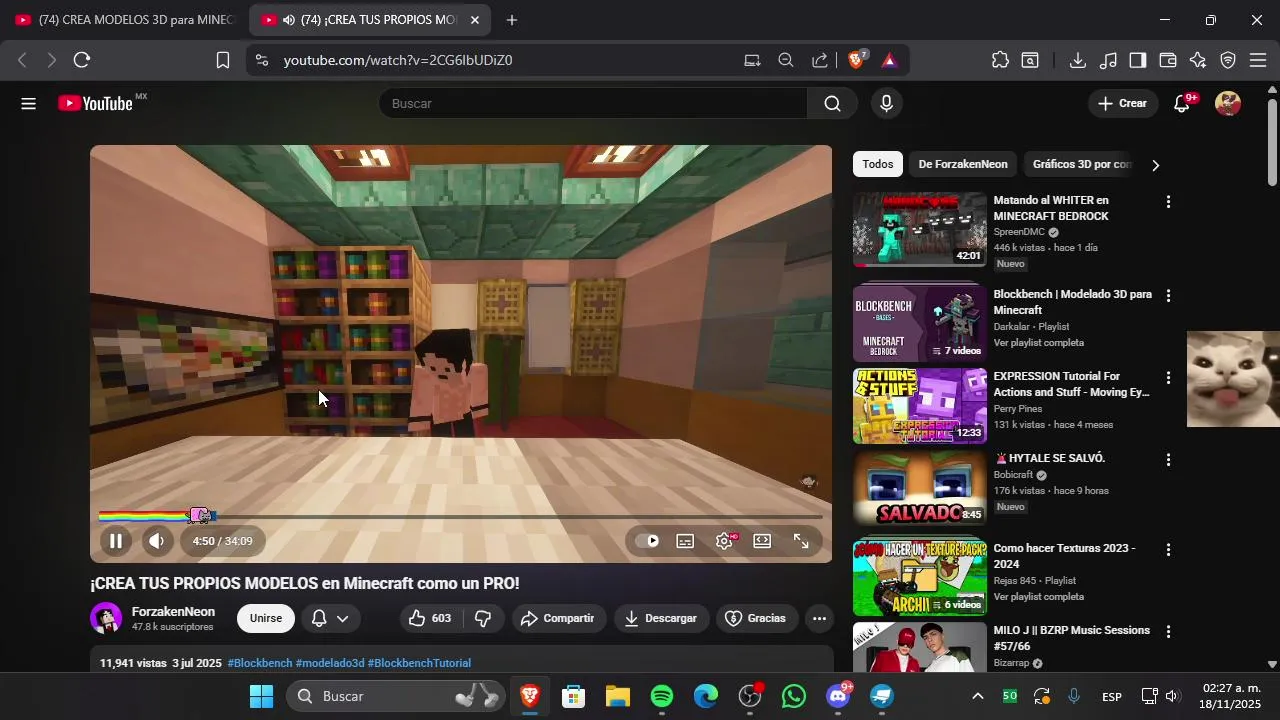The width and height of the screenshot is (1280, 720).
Task: Start voice search with microphone icon
Action: point(886,104)
